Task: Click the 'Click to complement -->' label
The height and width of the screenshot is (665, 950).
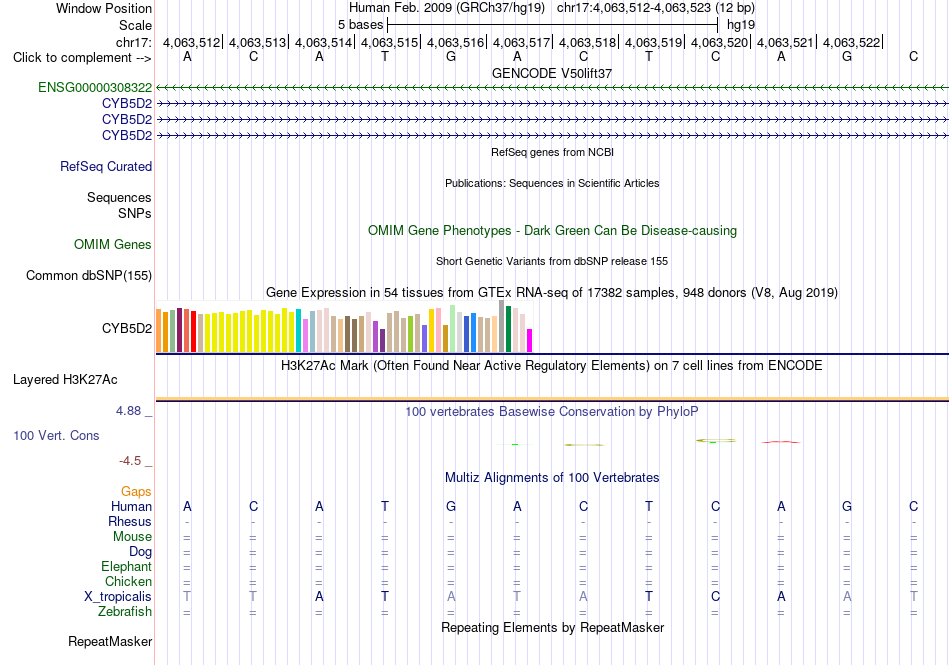Action: click(82, 58)
